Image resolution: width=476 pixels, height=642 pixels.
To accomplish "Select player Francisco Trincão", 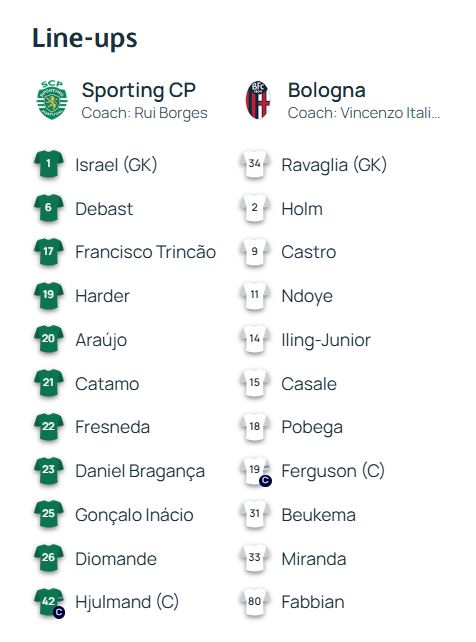I will point(146,252).
